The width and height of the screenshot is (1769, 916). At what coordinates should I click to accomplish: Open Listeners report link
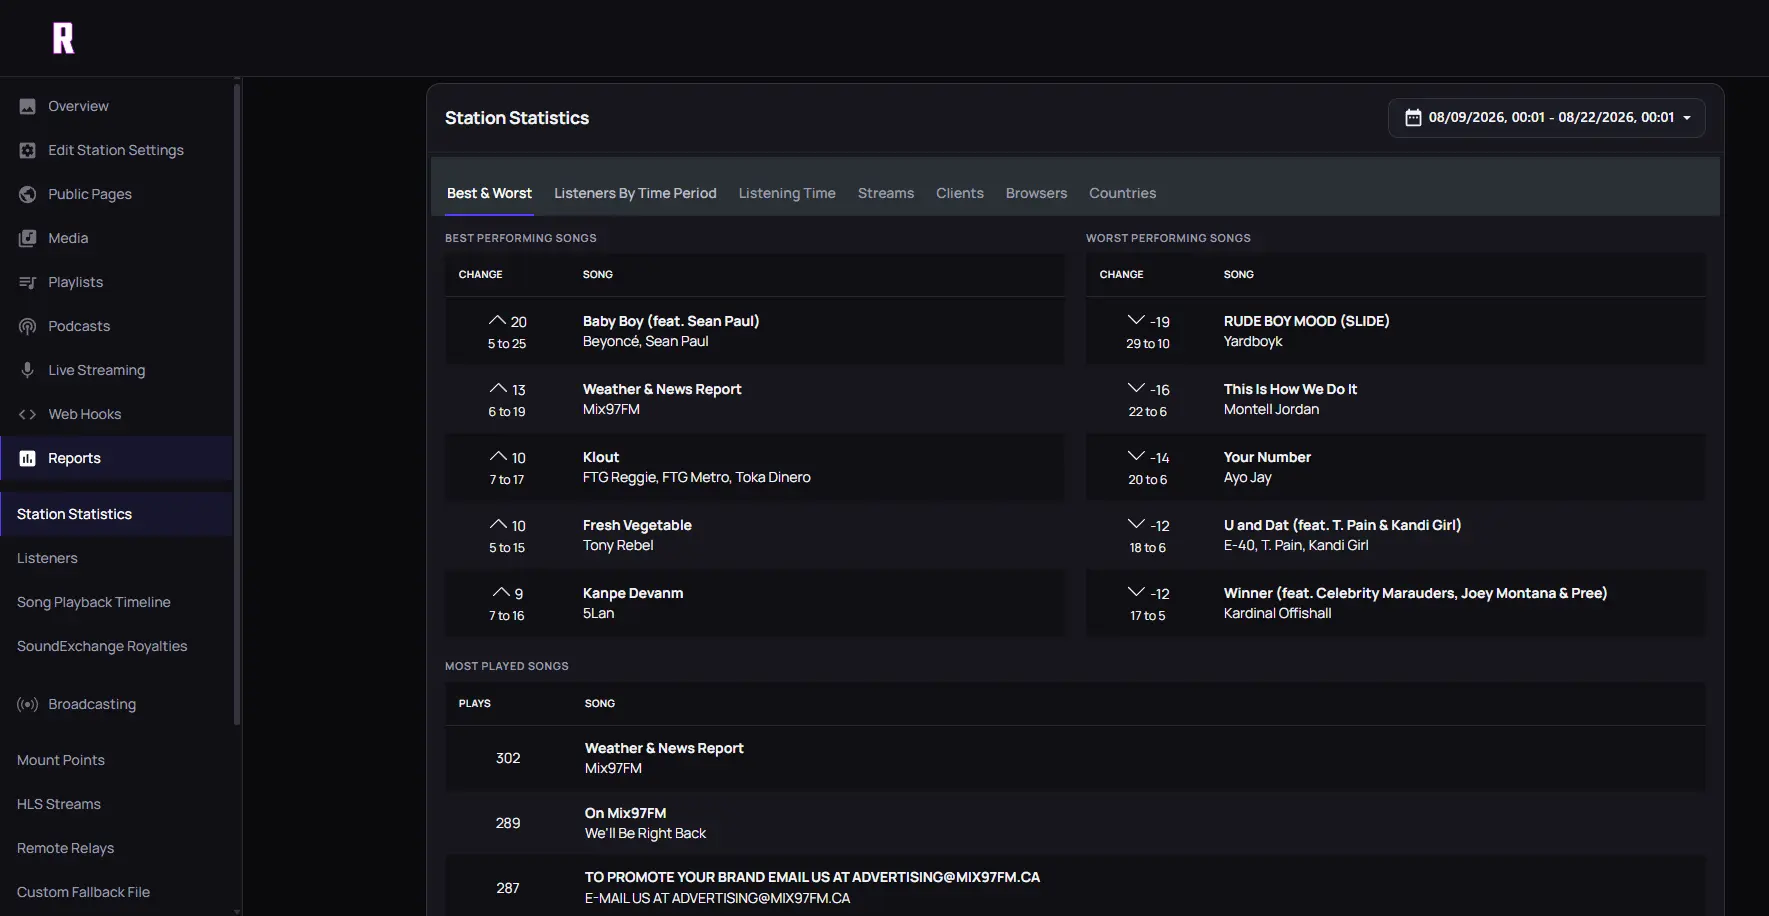(x=47, y=558)
